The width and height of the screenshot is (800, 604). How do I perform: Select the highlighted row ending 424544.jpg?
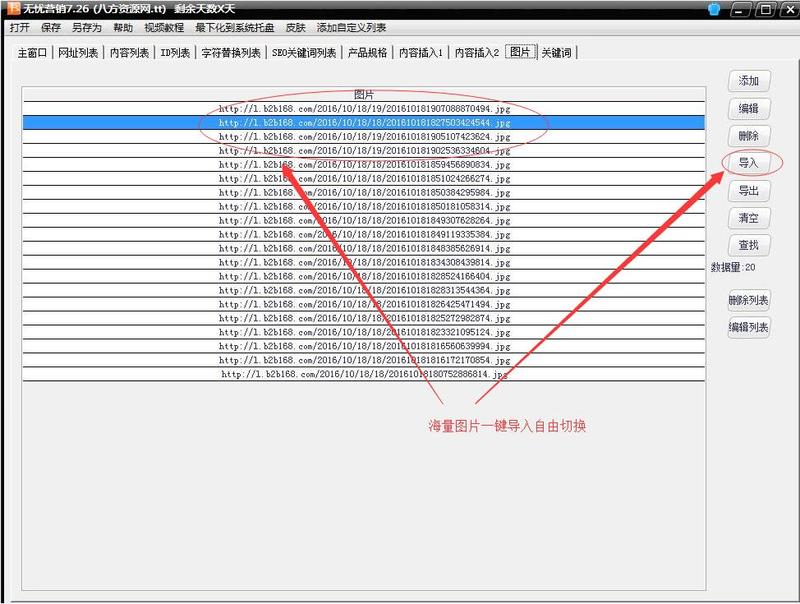[x=364, y=122]
